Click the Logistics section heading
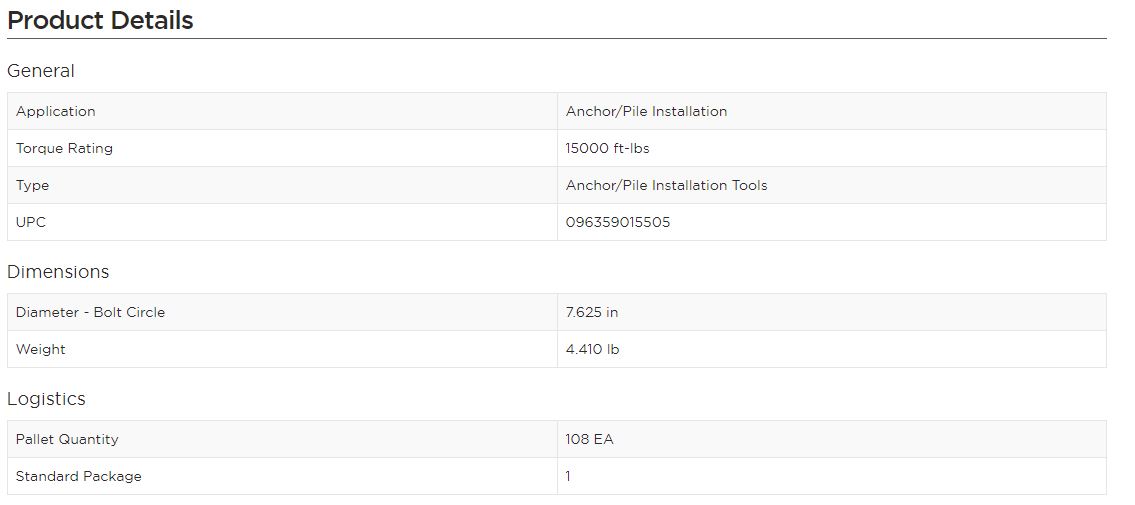1135x505 pixels. click(46, 399)
